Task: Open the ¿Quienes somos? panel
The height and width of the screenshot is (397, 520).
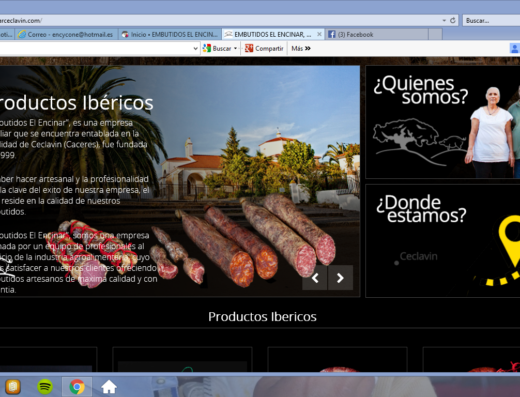Action: (x=443, y=122)
